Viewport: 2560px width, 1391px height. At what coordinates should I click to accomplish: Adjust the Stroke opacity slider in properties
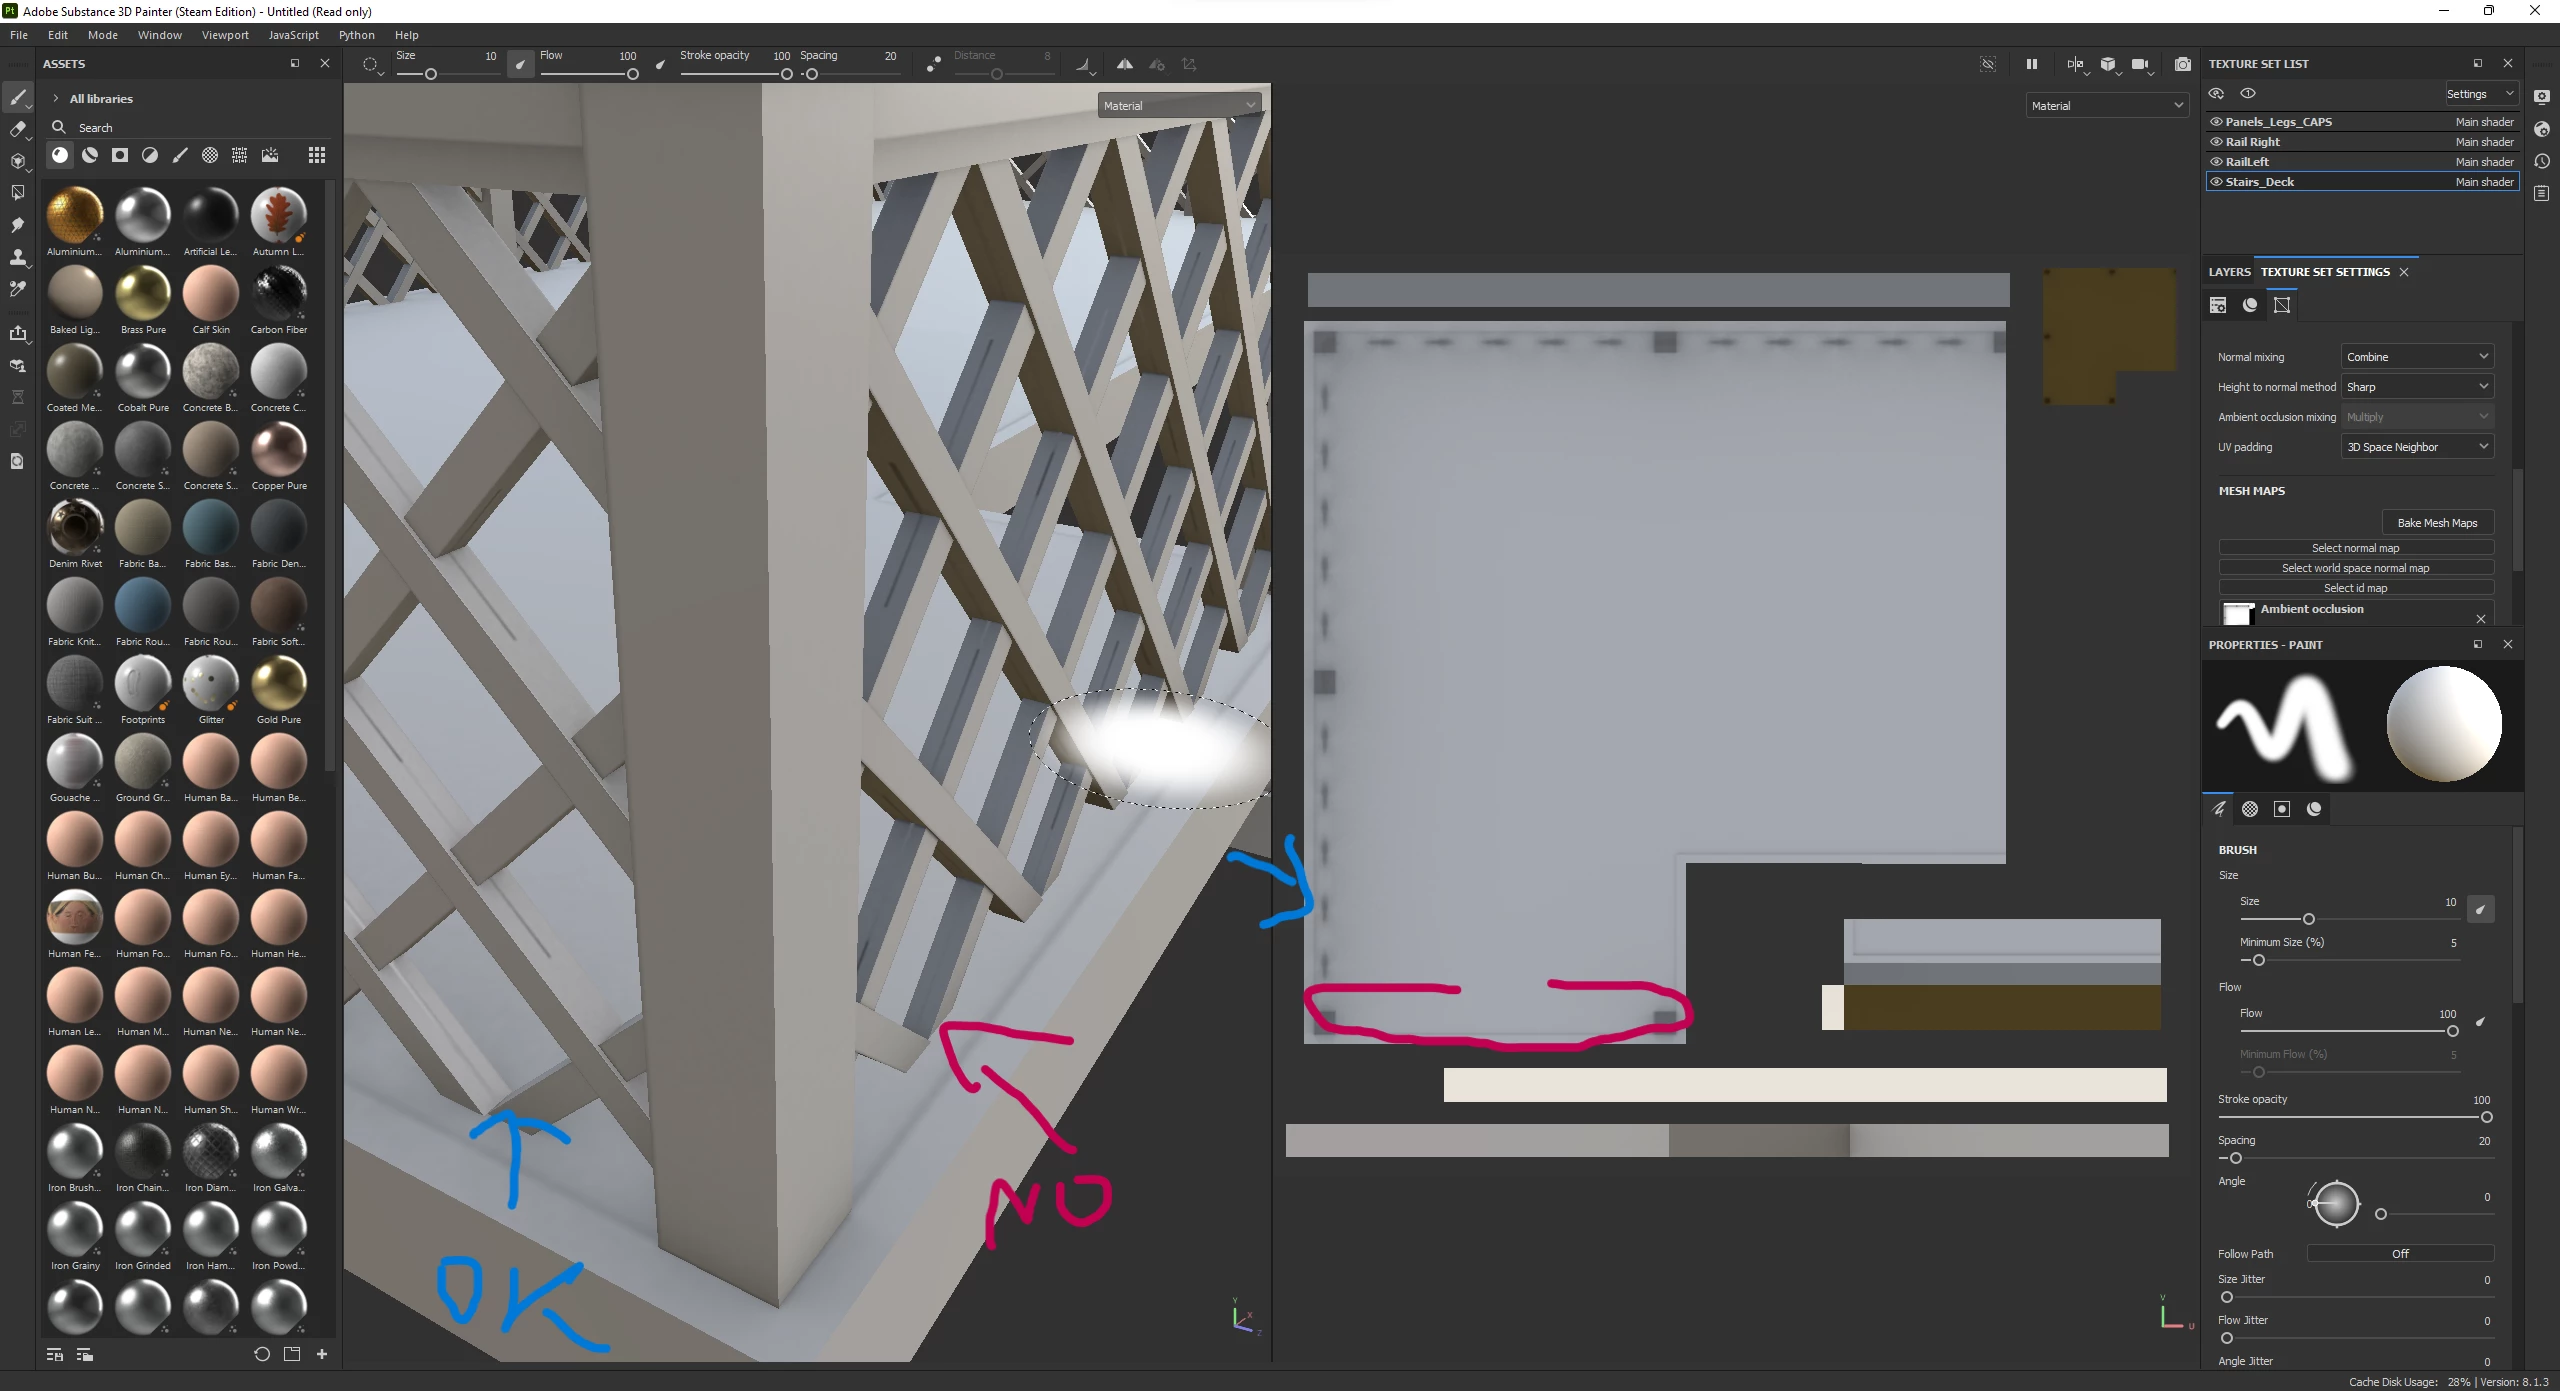tap(2486, 1118)
